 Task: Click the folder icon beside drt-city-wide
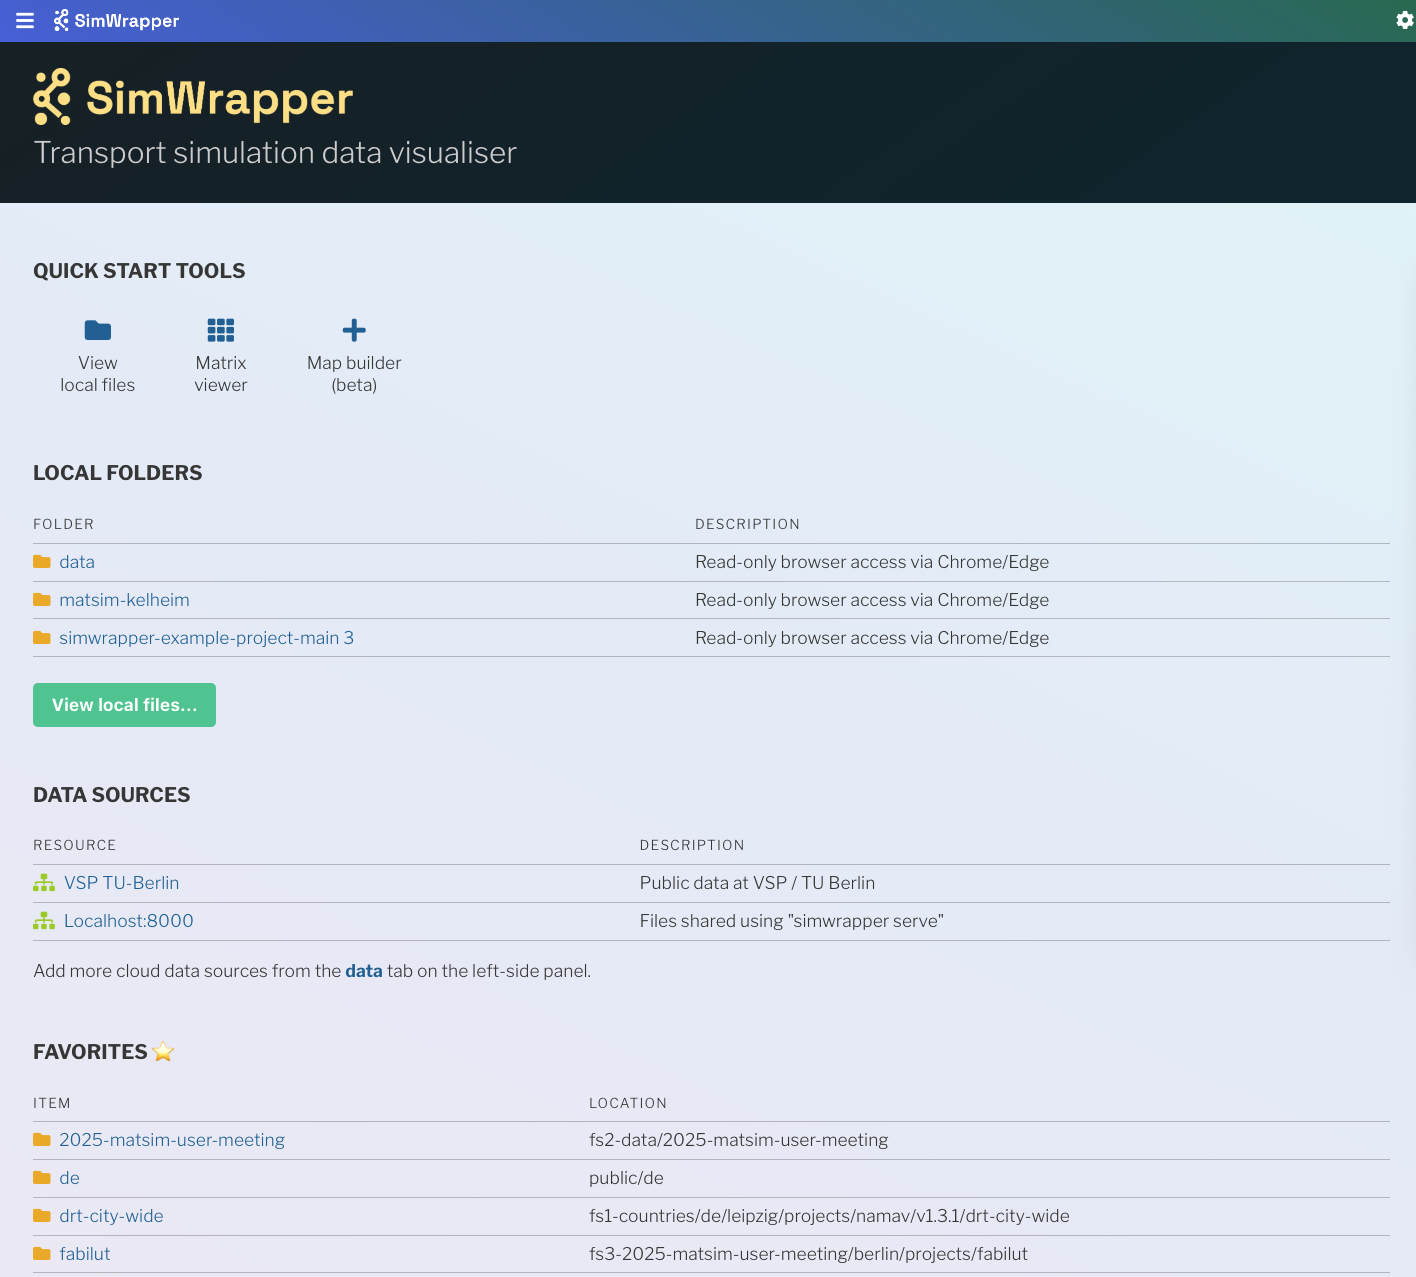point(42,1216)
